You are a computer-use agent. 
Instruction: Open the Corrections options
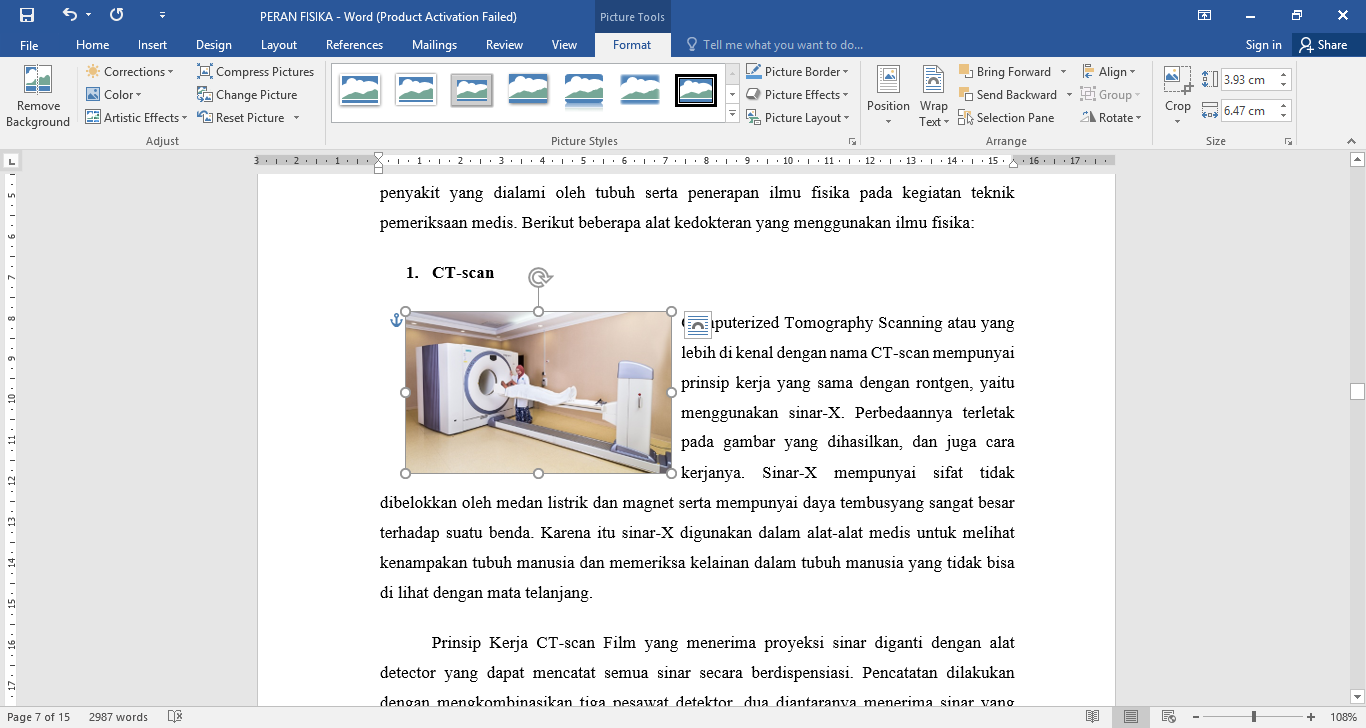(129, 72)
